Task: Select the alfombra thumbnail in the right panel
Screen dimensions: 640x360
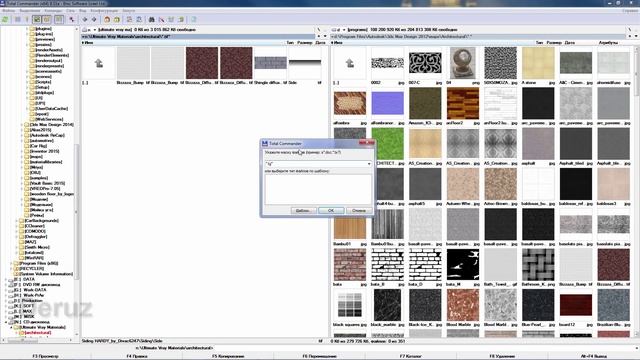Action: click(350, 103)
